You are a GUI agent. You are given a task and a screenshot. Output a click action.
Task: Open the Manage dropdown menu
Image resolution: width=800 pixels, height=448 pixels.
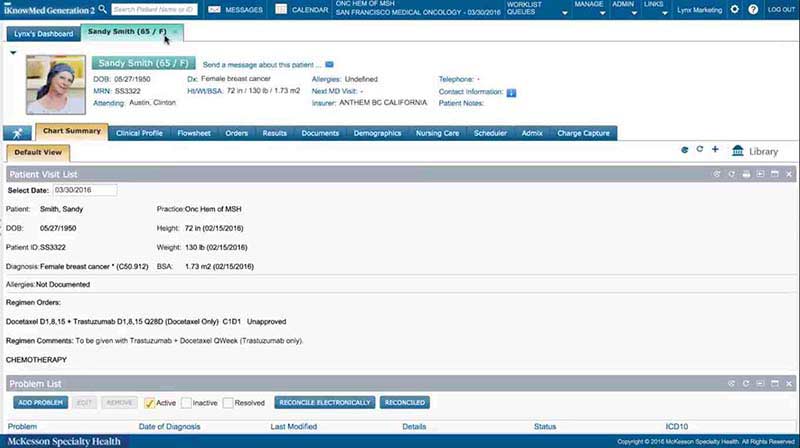pos(602,13)
